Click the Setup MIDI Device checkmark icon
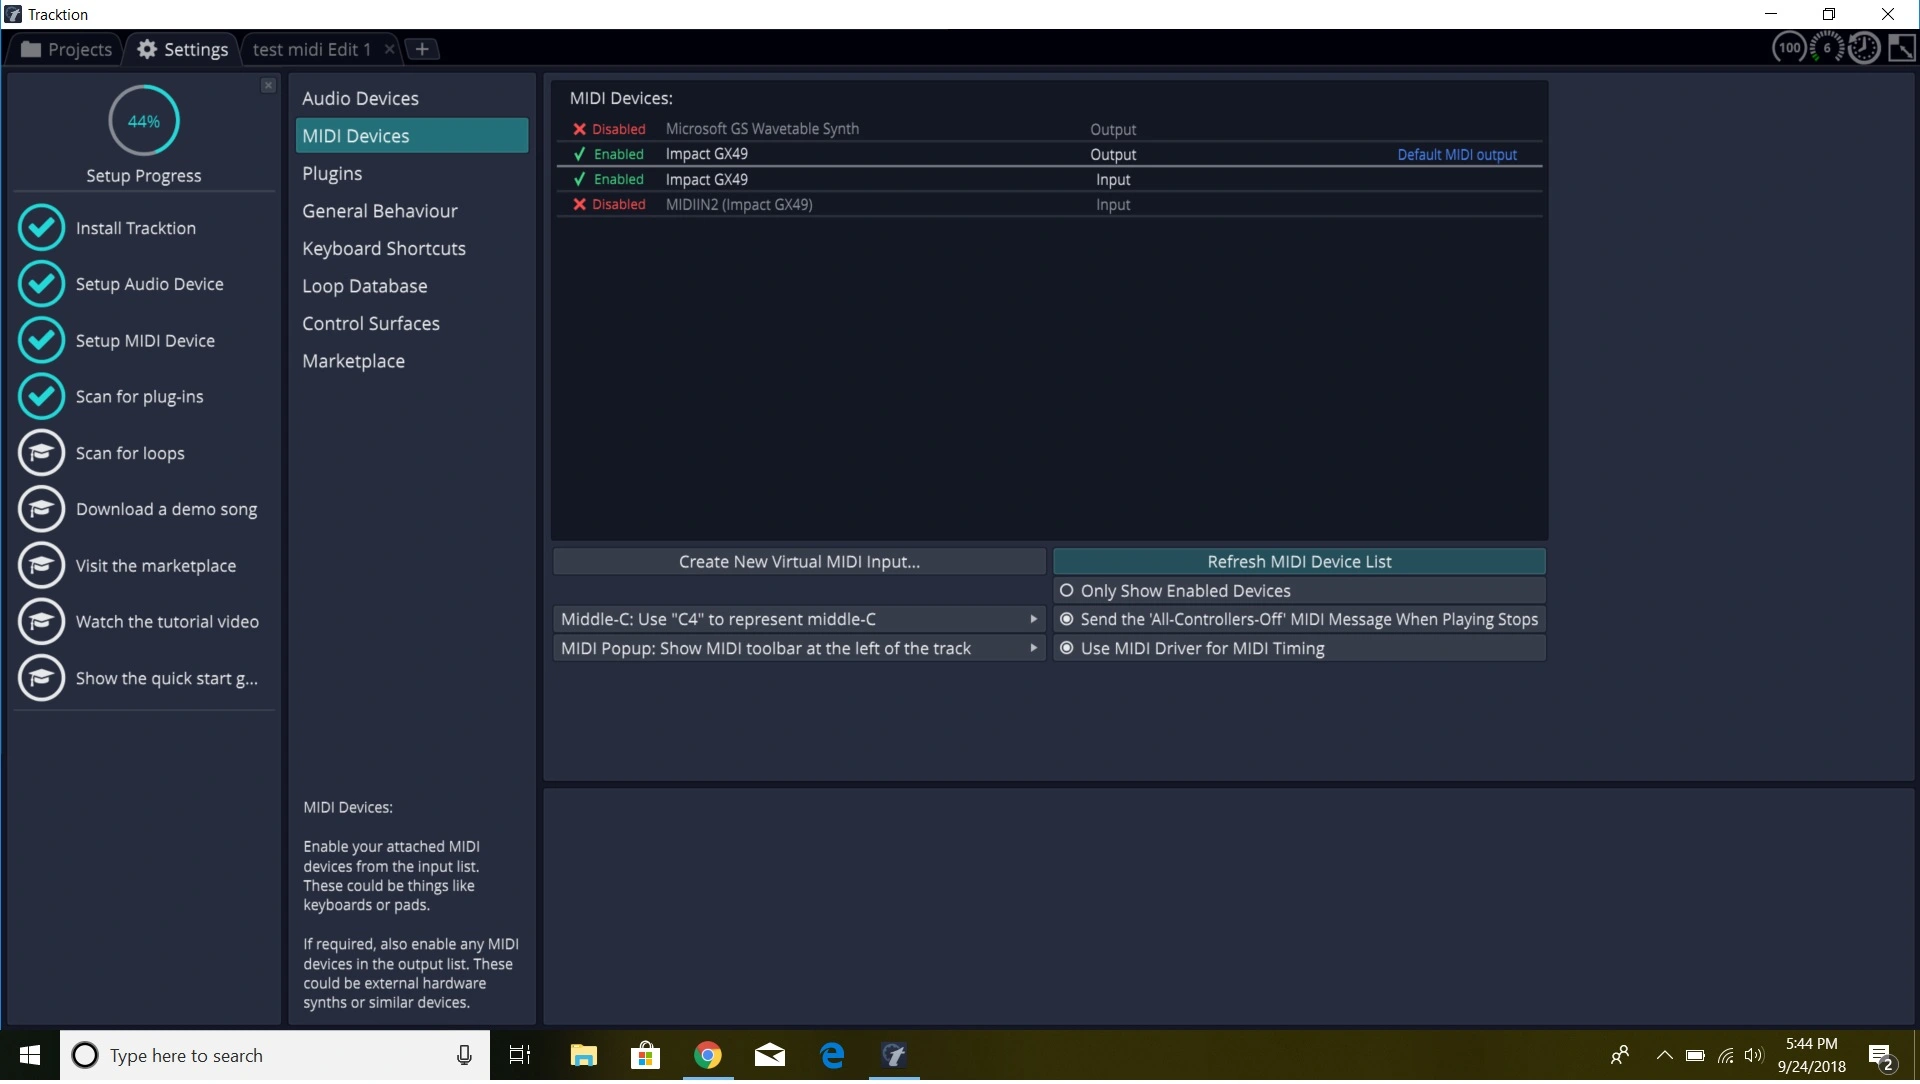The width and height of the screenshot is (1920, 1084). [41, 341]
